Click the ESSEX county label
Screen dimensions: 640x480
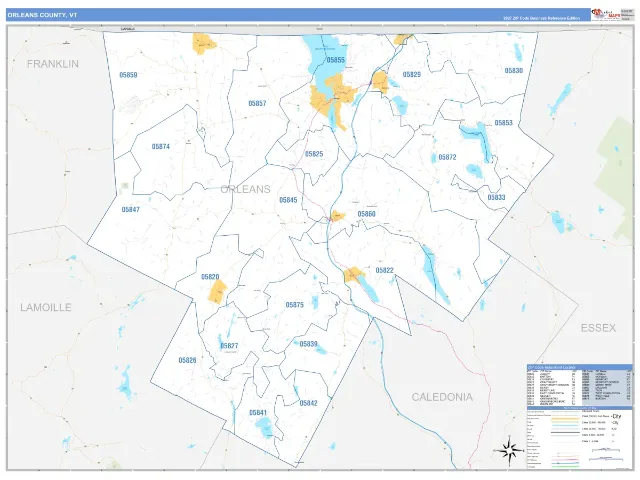(598, 328)
